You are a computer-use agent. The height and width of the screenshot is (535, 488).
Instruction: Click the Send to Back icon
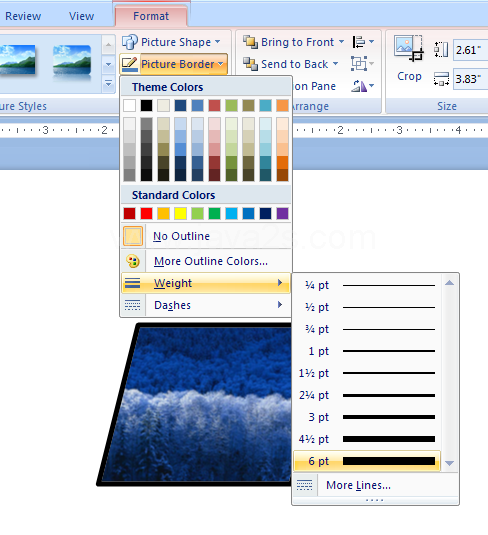point(250,64)
